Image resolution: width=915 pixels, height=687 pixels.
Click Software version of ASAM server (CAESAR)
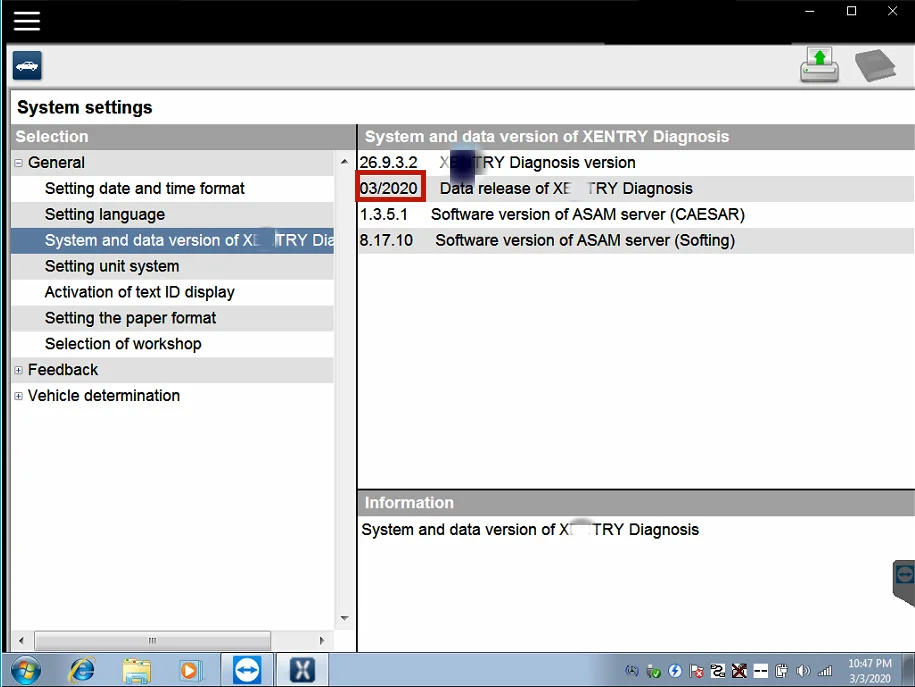tap(588, 214)
